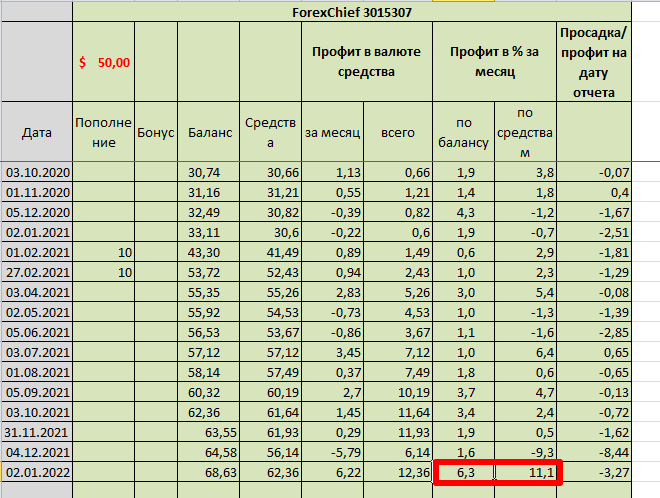Click the 'по средствам' subheader cell
The width and height of the screenshot is (660, 498).
click(x=525, y=132)
